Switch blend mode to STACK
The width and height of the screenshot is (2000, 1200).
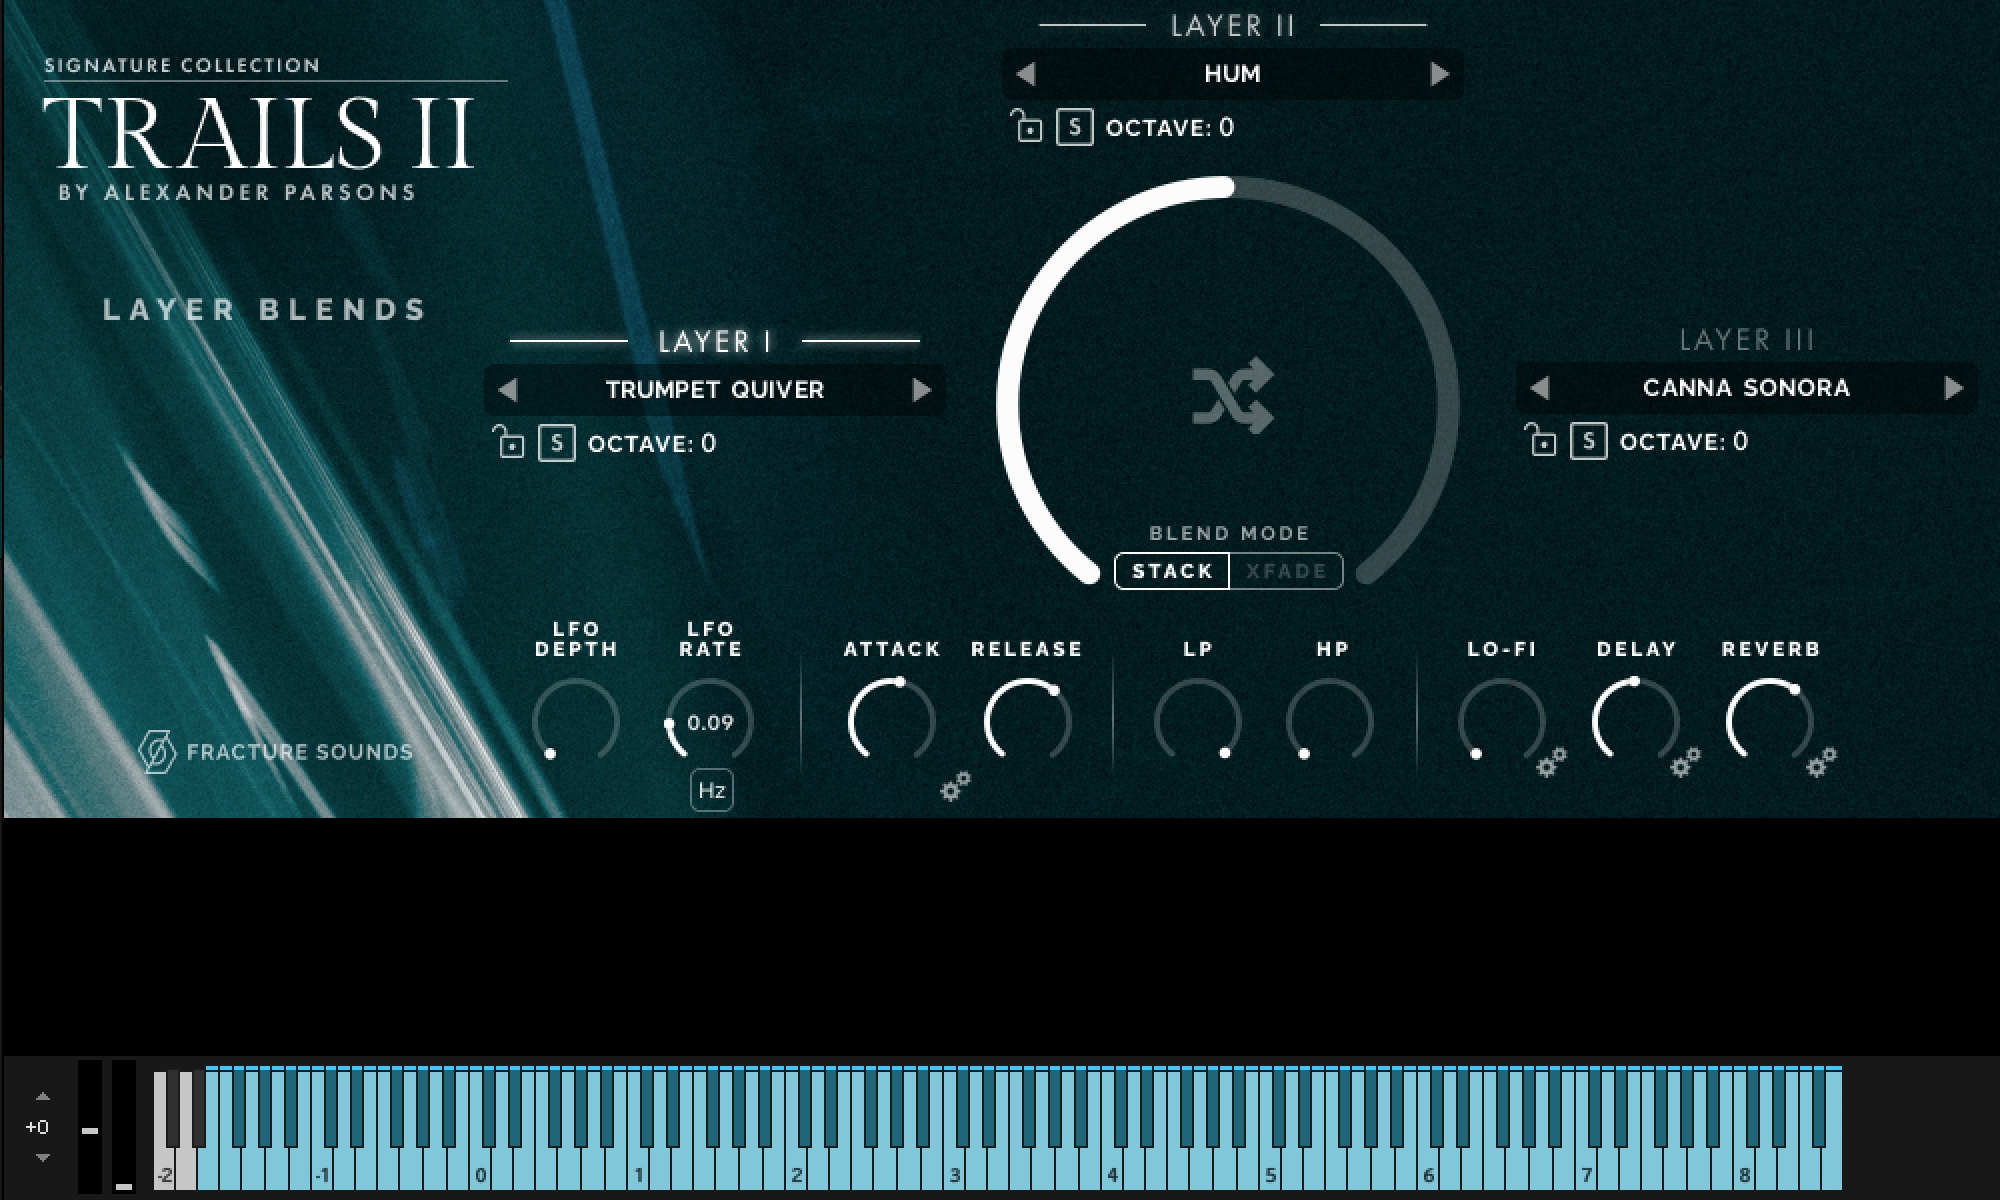[1172, 571]
